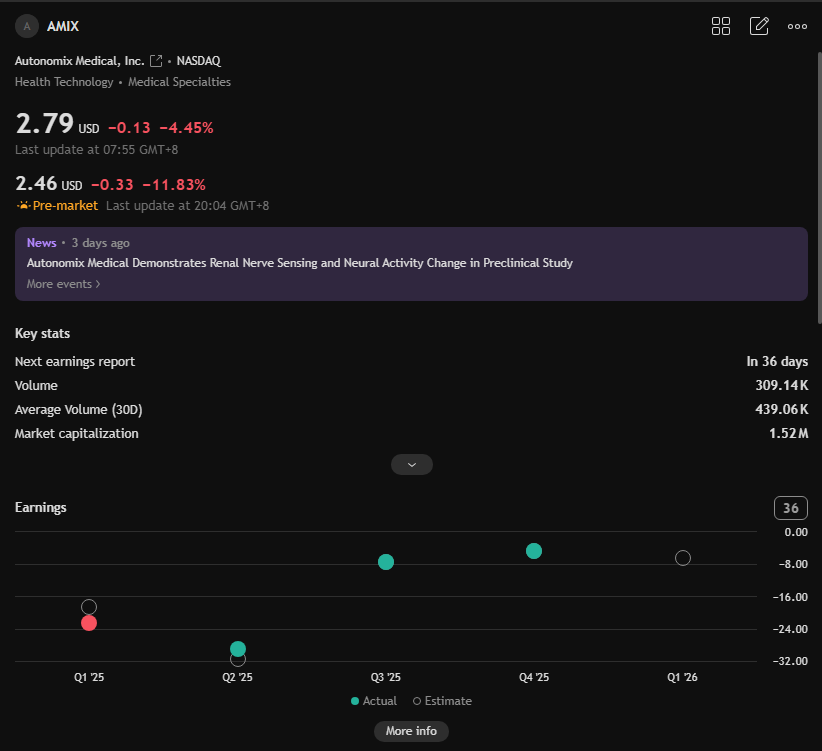Click the Q2 '25 axis label
822x751 pixels.
point(237,677)
